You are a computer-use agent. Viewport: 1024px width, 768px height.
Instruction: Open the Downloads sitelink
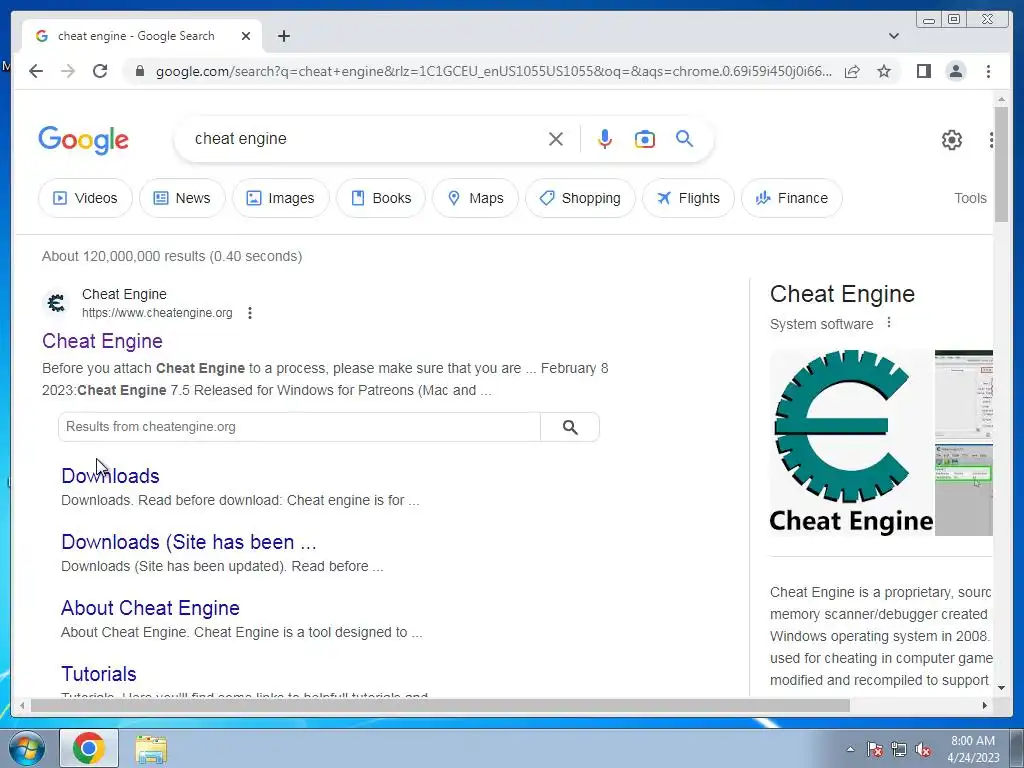pyautogui.click(x=110, y=476)
